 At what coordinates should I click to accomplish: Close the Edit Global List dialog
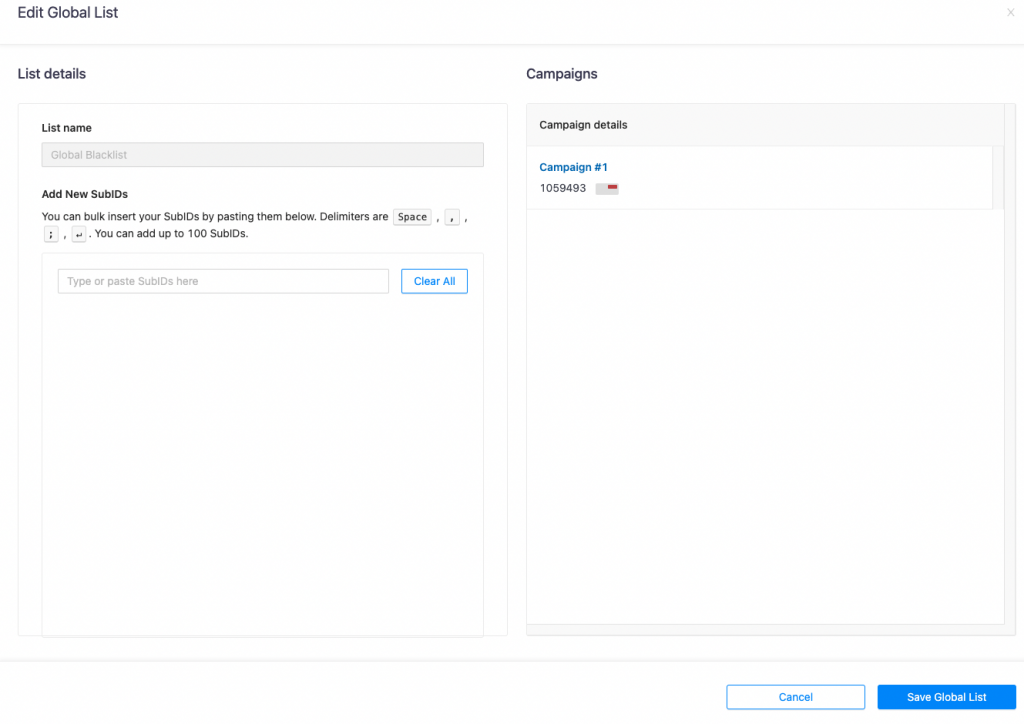pos(1010,13)
